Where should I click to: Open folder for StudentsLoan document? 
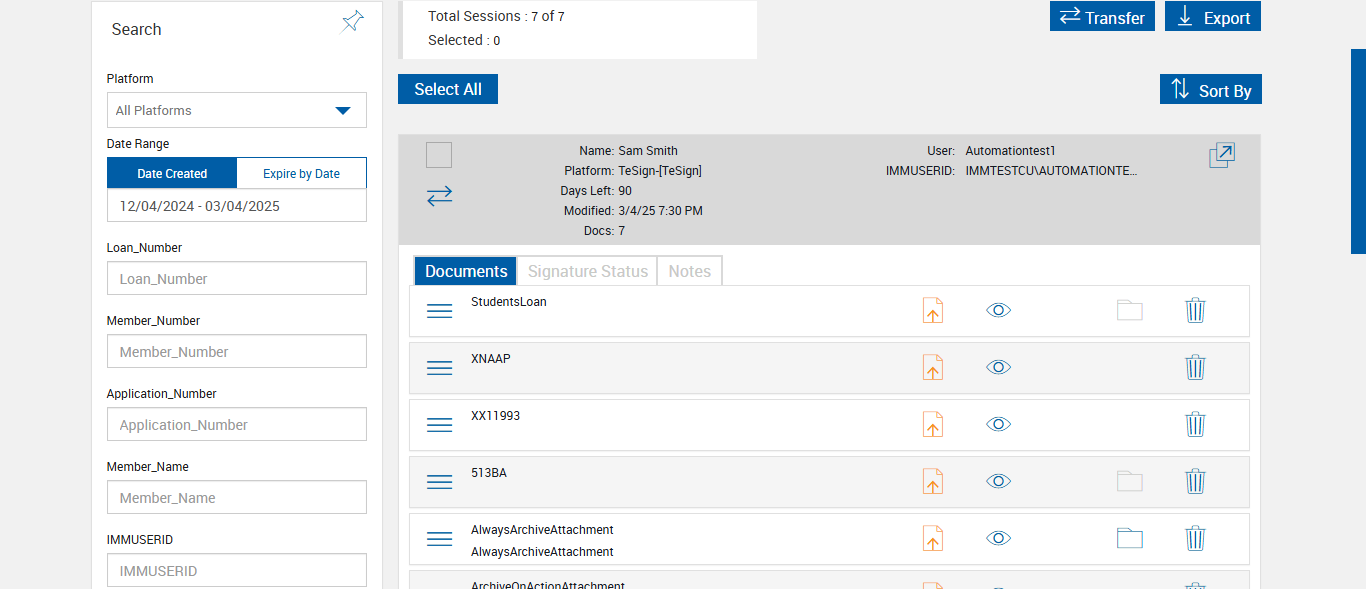coord(1130,310)
